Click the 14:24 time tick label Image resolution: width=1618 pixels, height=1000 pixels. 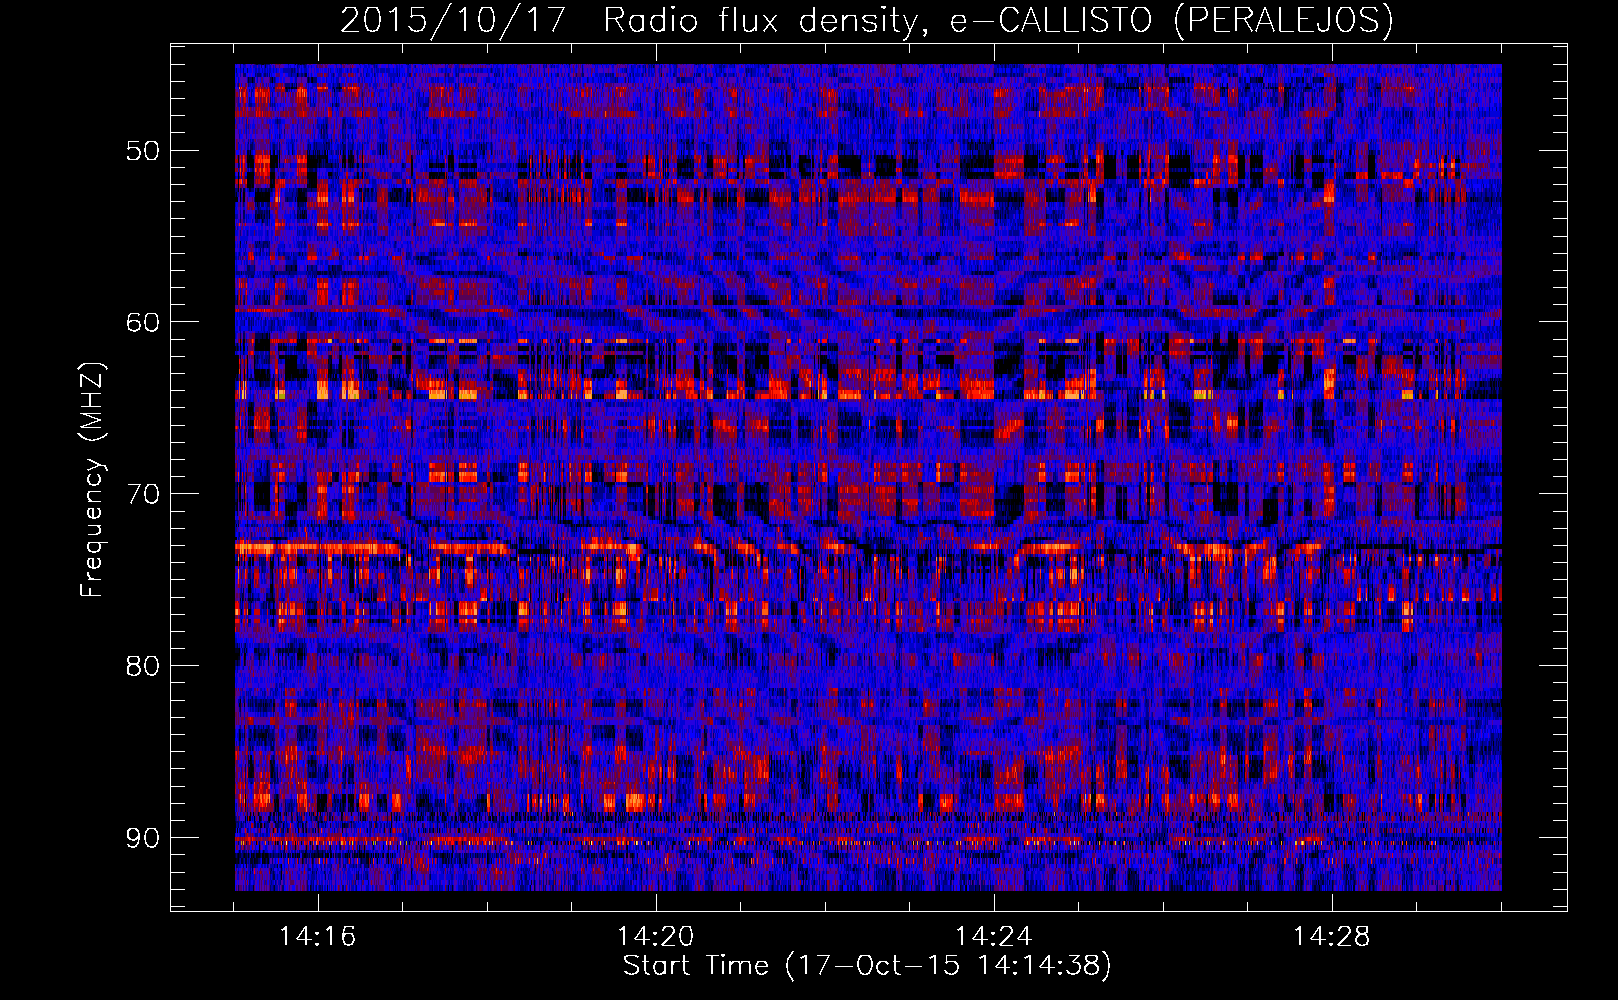[994, 937]
